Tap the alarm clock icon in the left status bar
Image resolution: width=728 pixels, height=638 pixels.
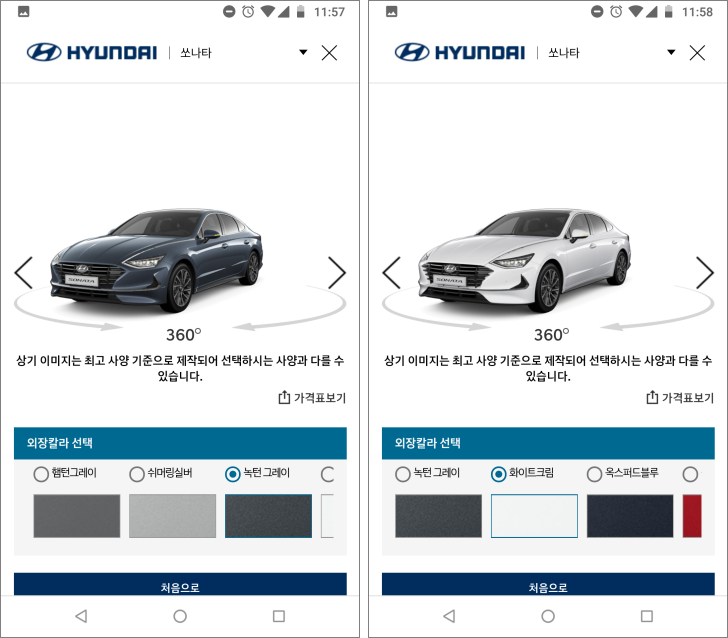[x=248, y=12]
